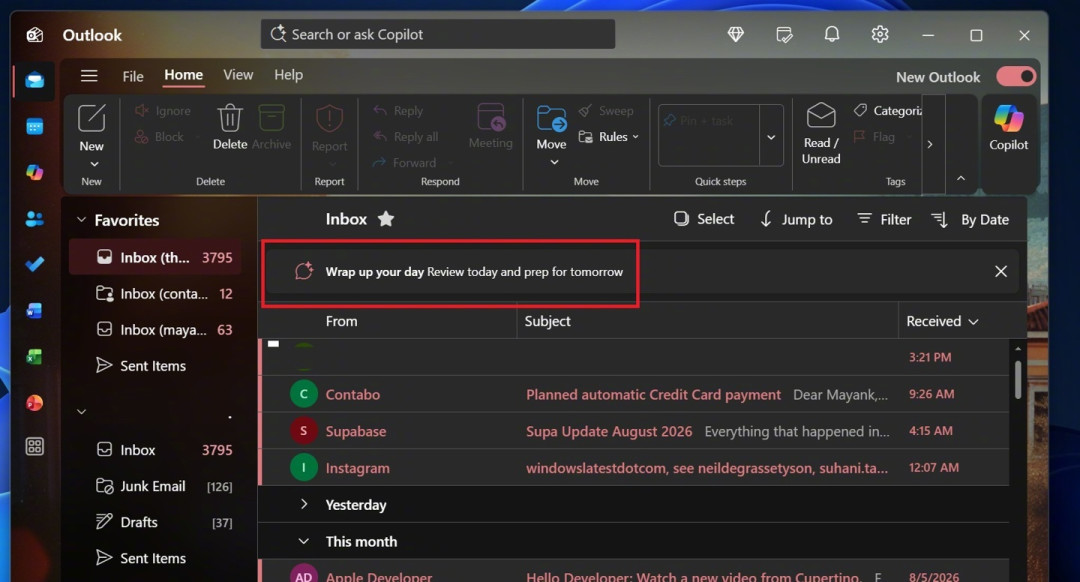The width and height of the screenshot is (1080, 582).
Task: Open Outlook settings gear
Action: click(880, 34)
